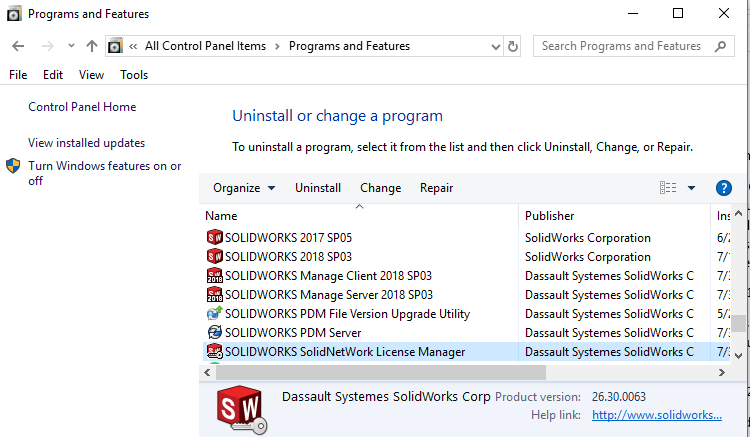Open View installed updates link
Screen dimensions: 750x437
87,143
